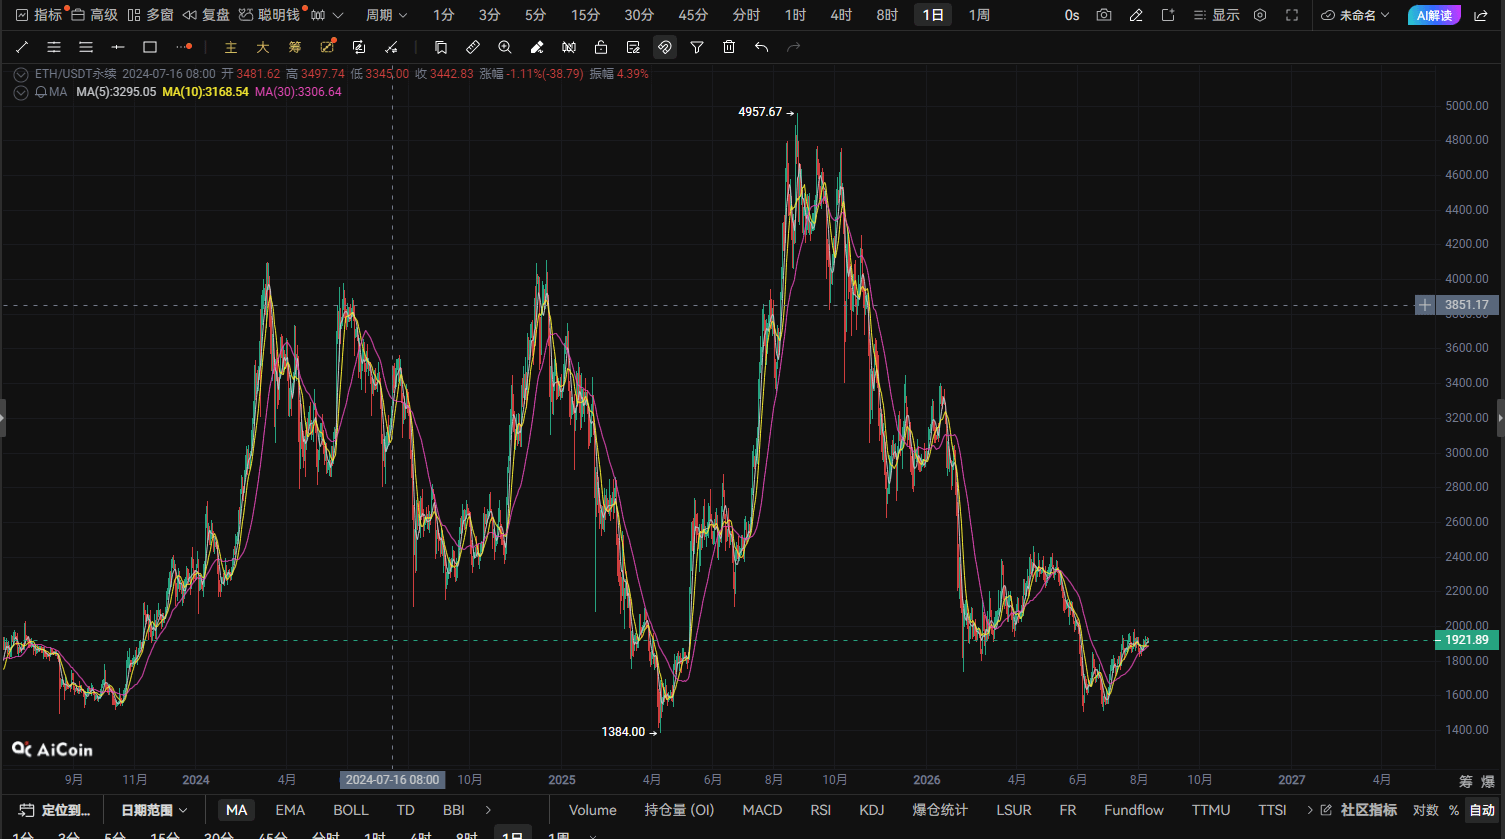Switch to 15分 timeframe

585,15
